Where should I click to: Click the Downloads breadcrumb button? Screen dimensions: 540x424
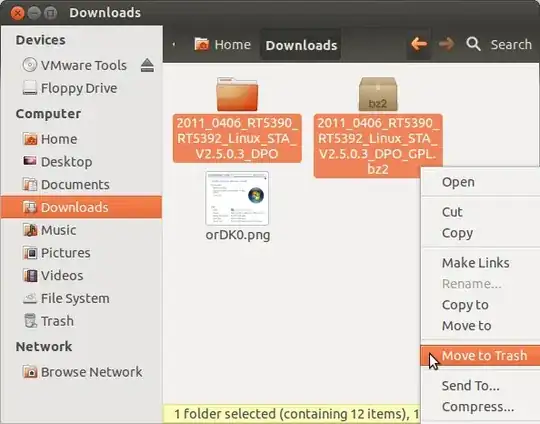pyautogui.click(x=301, y=45)
